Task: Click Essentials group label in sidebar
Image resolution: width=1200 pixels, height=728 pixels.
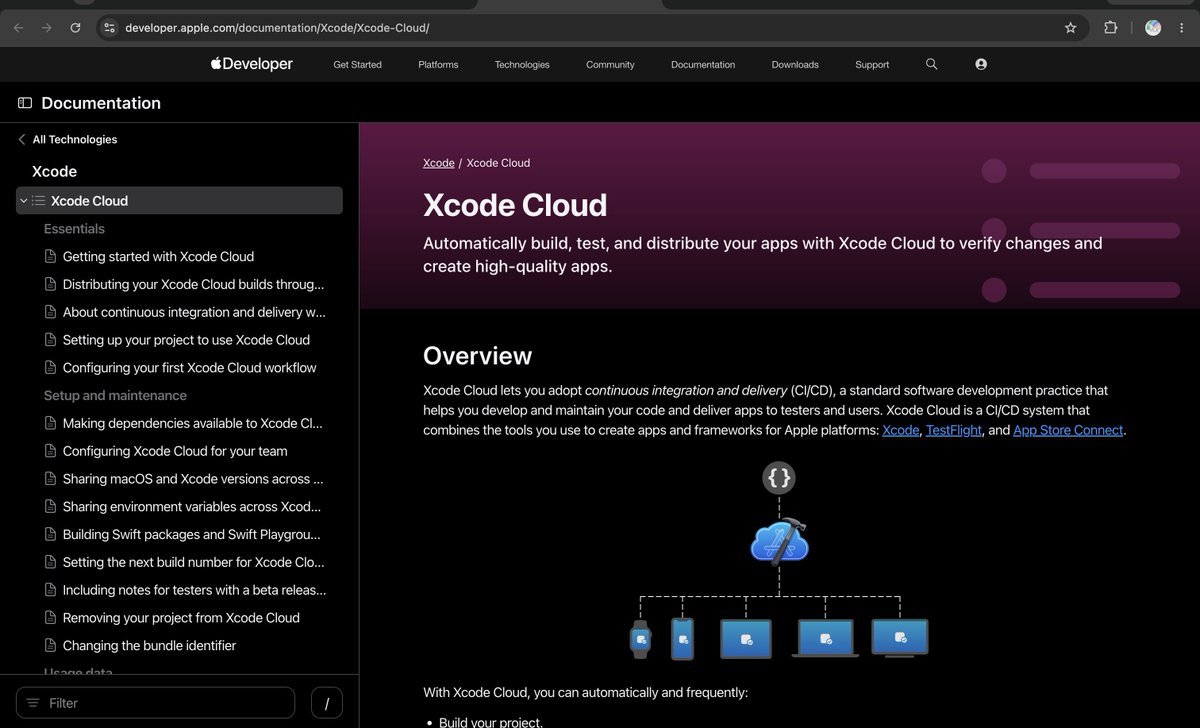Action: click(74, 229)
